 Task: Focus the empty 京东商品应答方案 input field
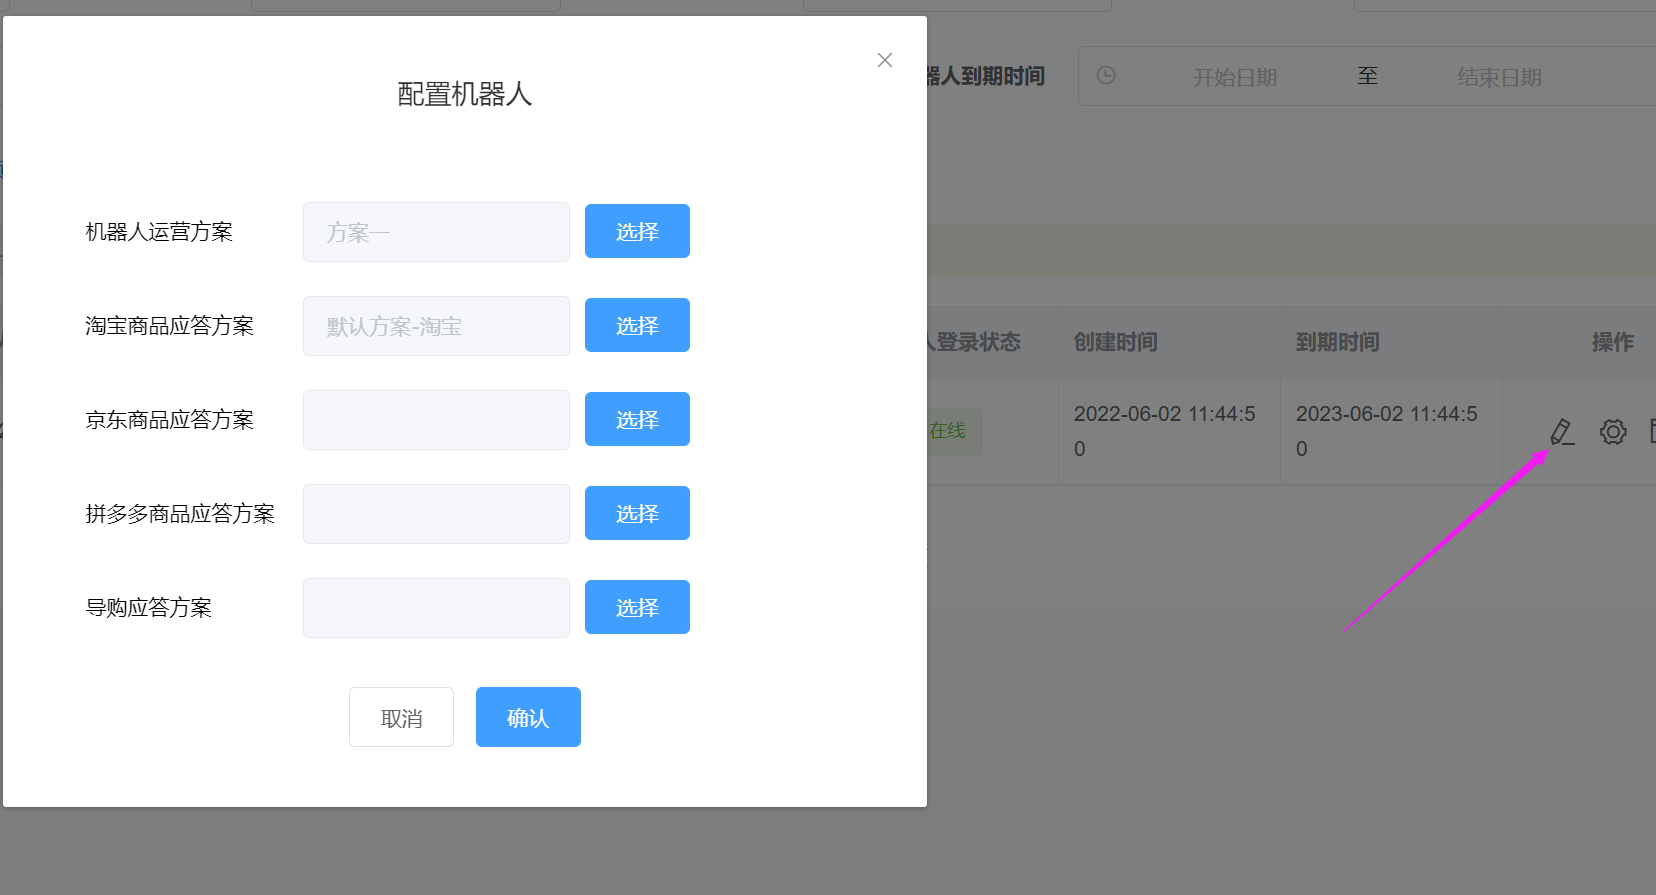point(436,420)
